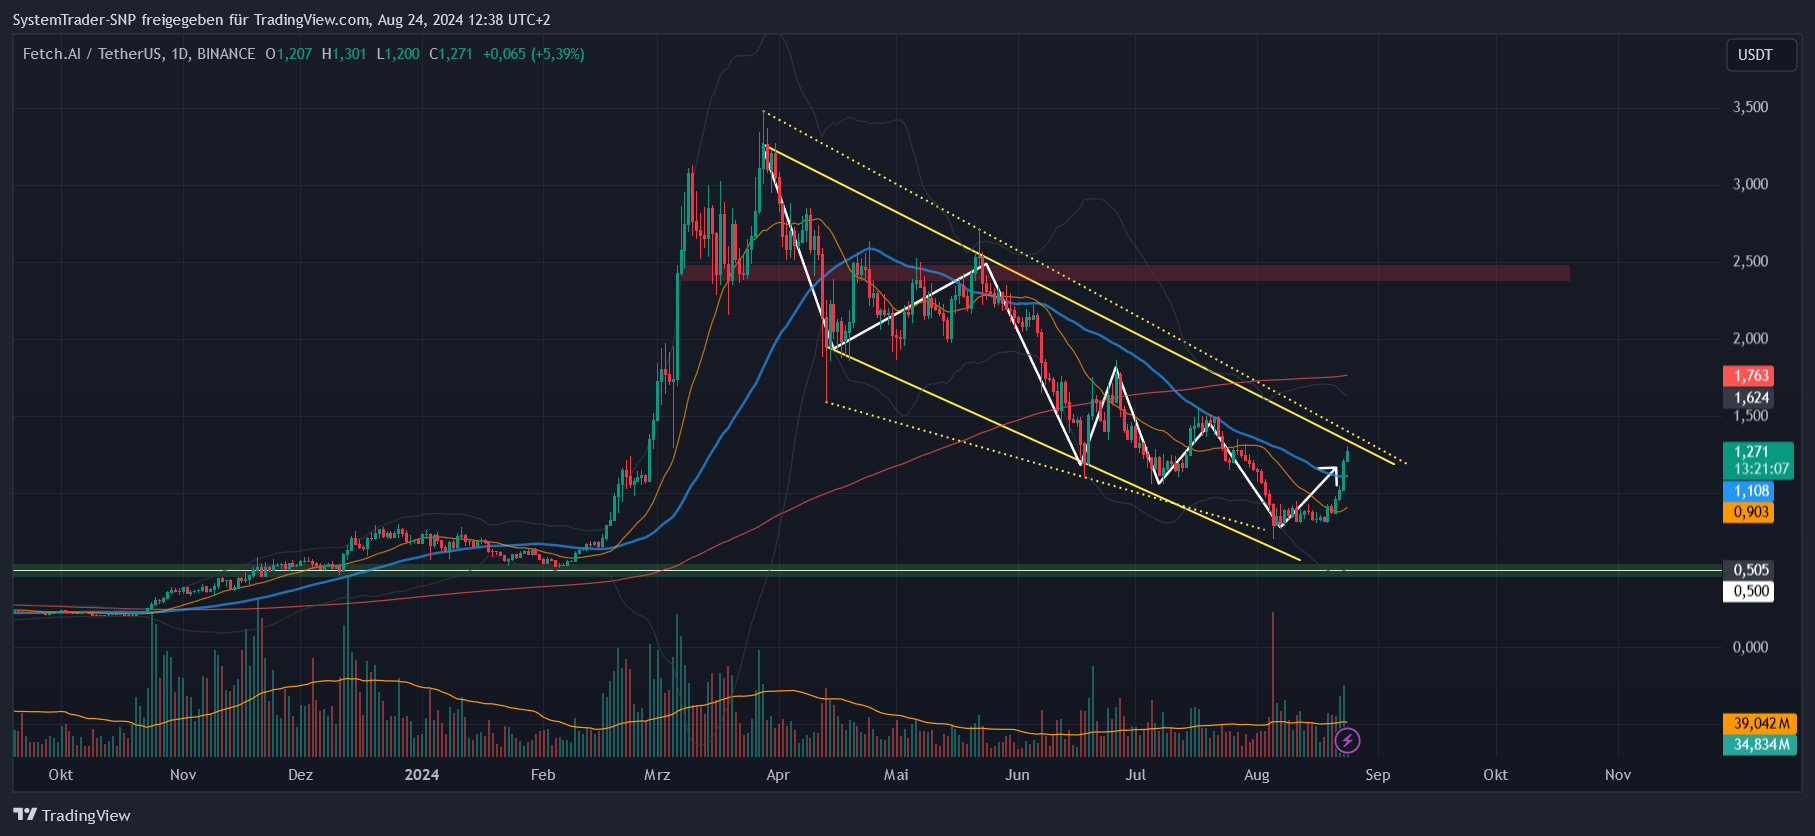Click the 0,000 price axis value

pyautogui.click(x=1750, y=647)
